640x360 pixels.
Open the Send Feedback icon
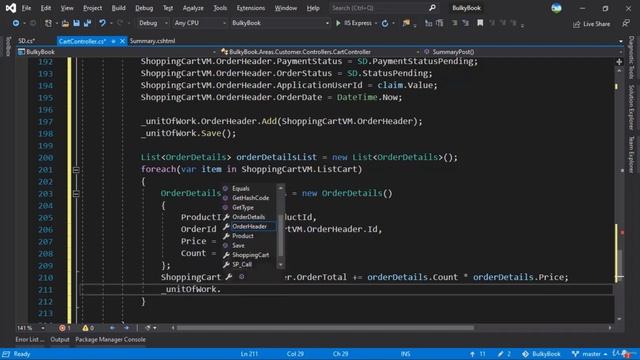pos(626,23)
